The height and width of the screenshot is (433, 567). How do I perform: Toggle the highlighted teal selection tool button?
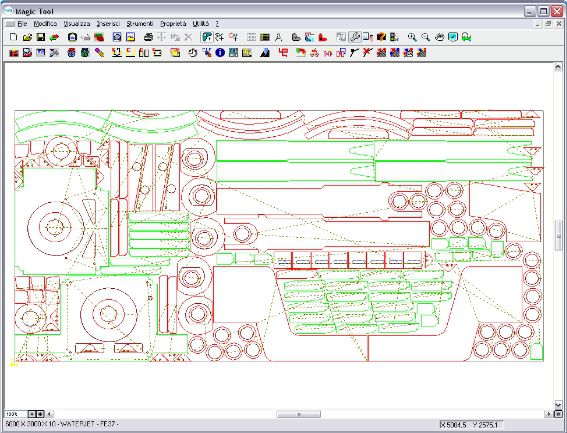206,37
